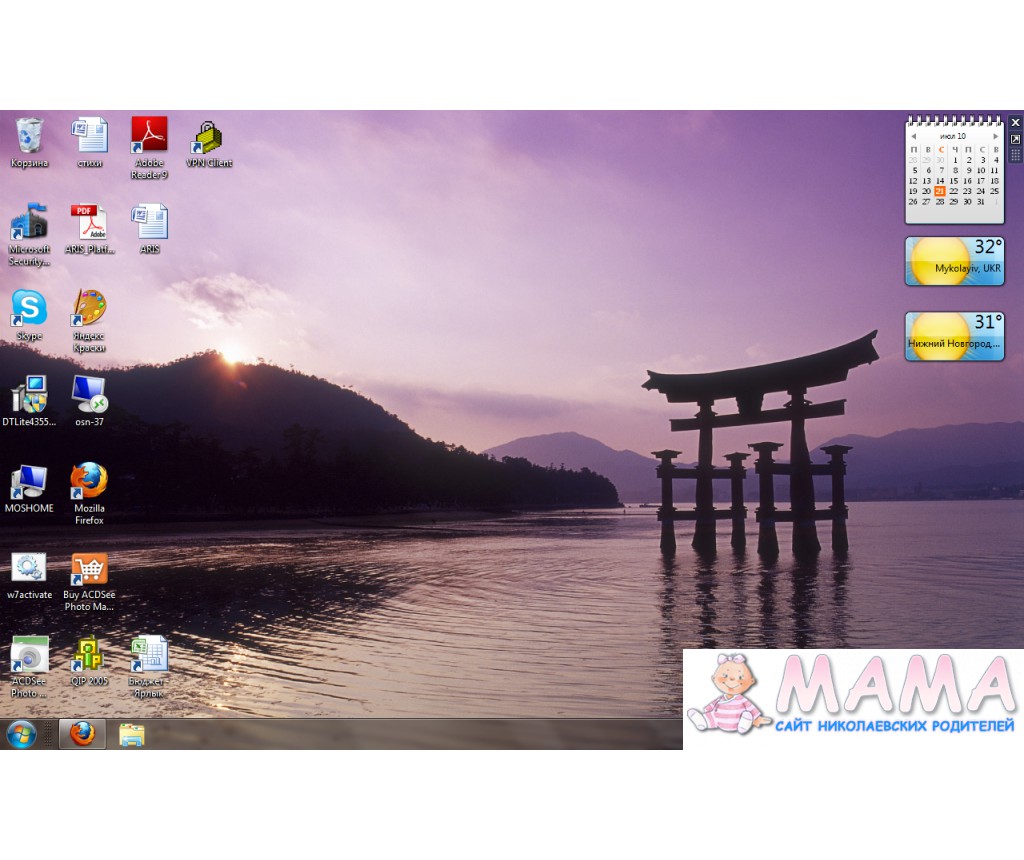Select the Mozilla Firefox desktop shortcut
This screenshot has height=860, width=1024.
click(x=89, y=482)
